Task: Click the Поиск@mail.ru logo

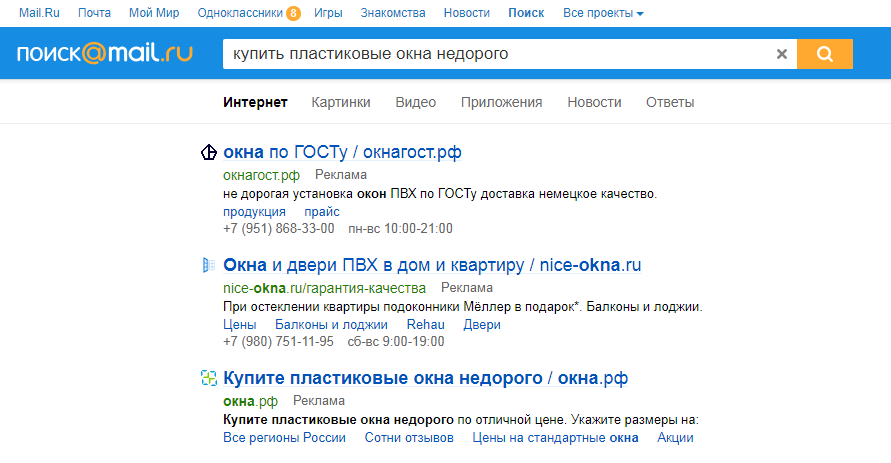Action: click(105, 54)
